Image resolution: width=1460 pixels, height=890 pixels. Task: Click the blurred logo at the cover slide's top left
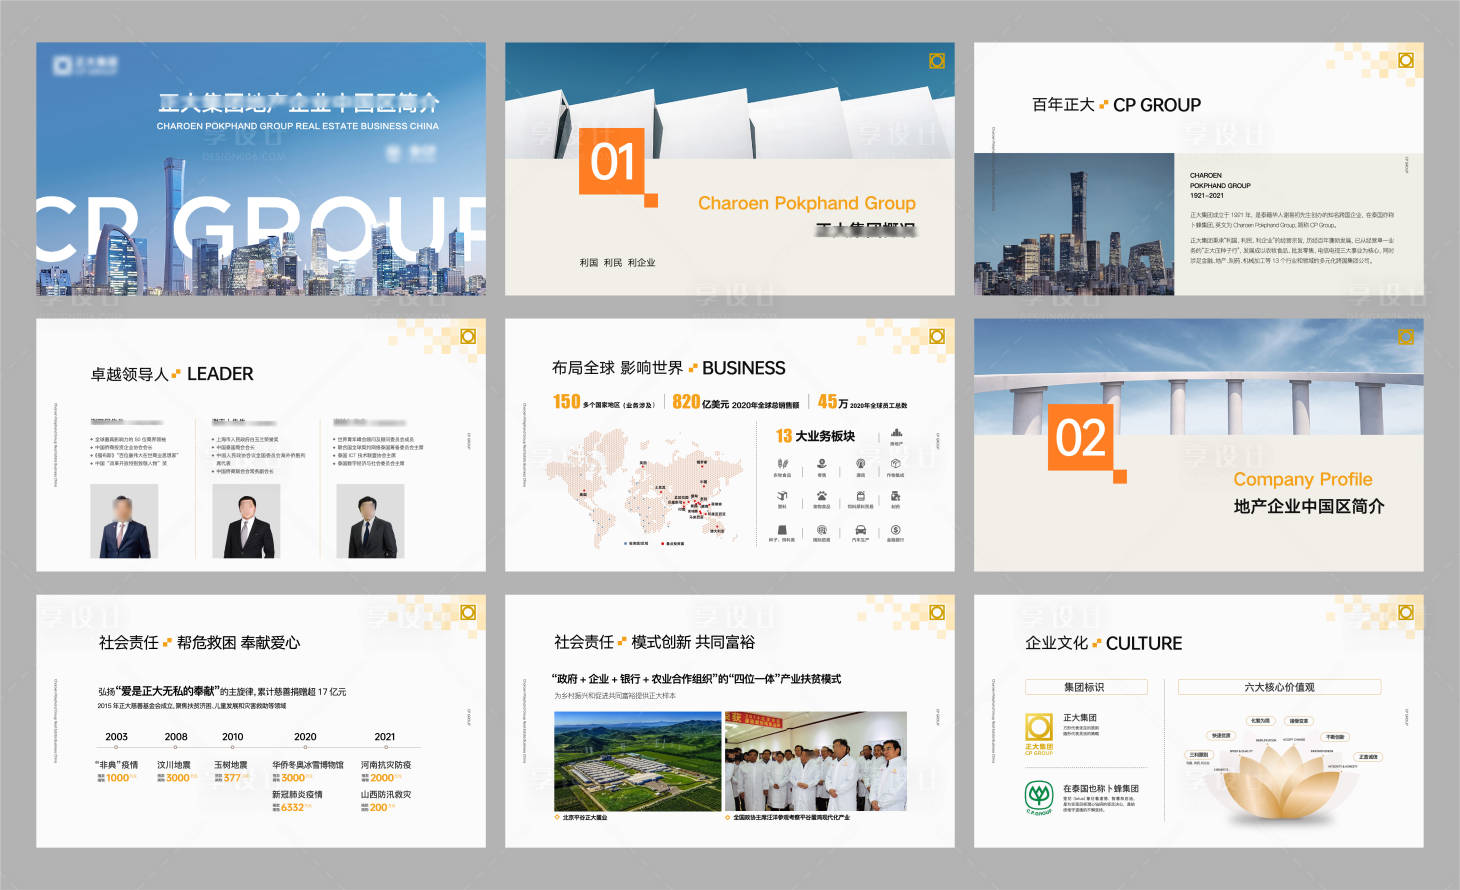(x=85, y=65)
